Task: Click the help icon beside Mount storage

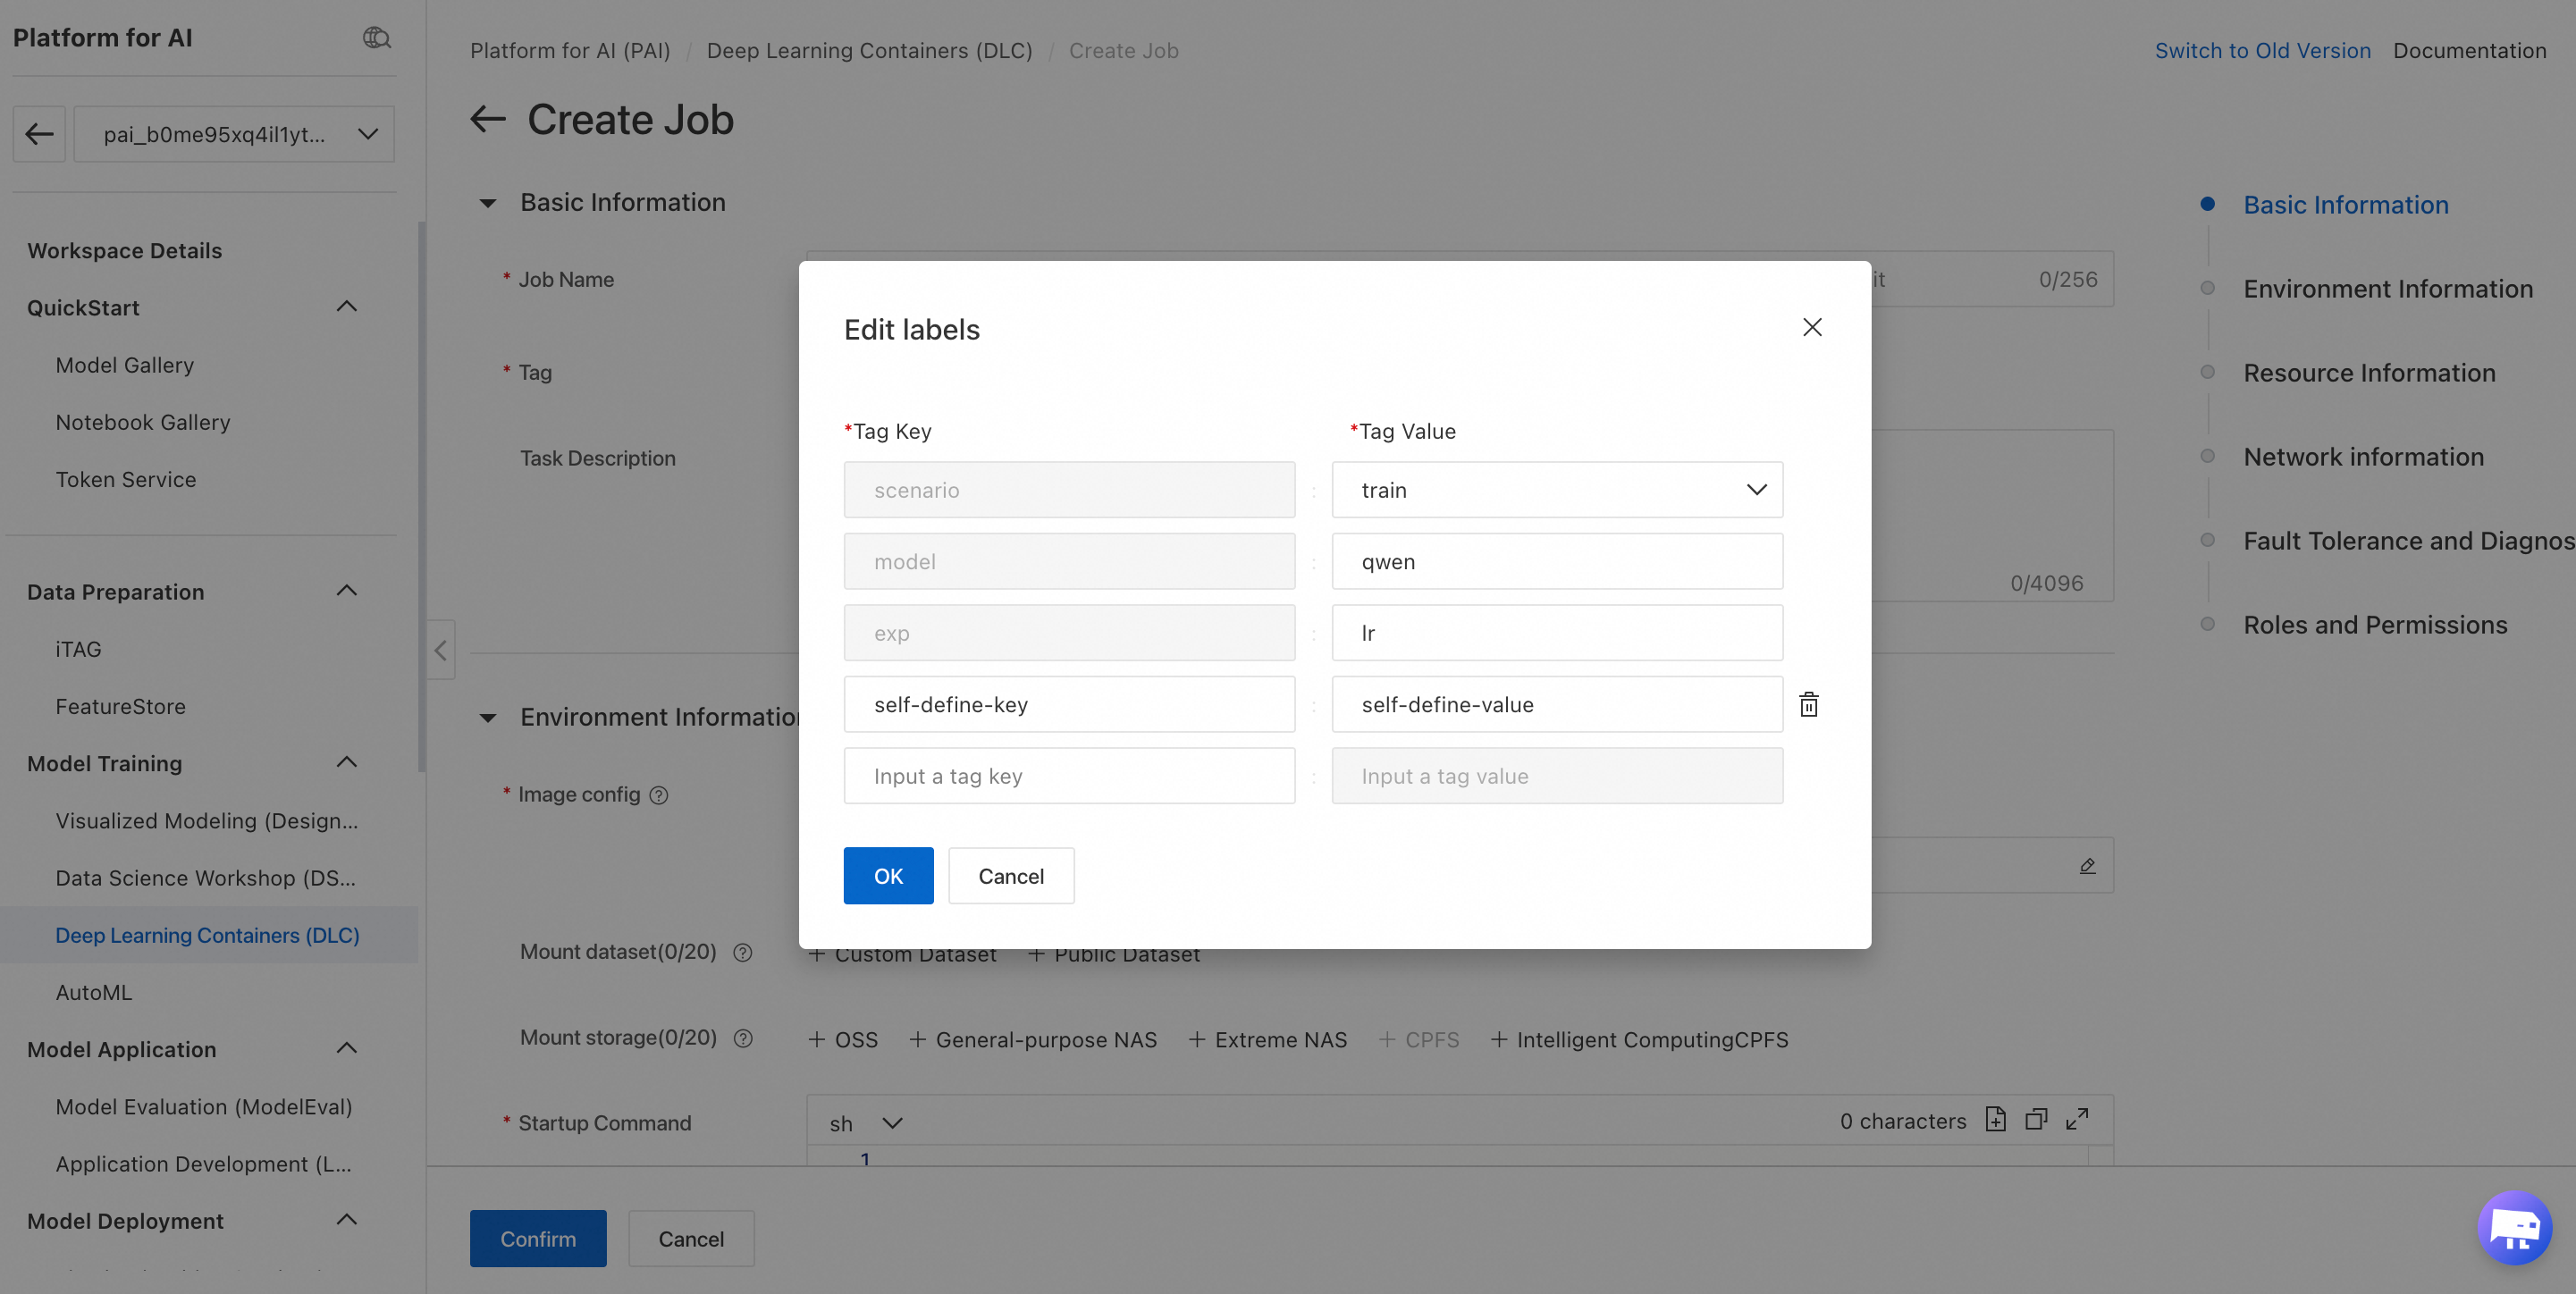Action: coord(743,1038)
